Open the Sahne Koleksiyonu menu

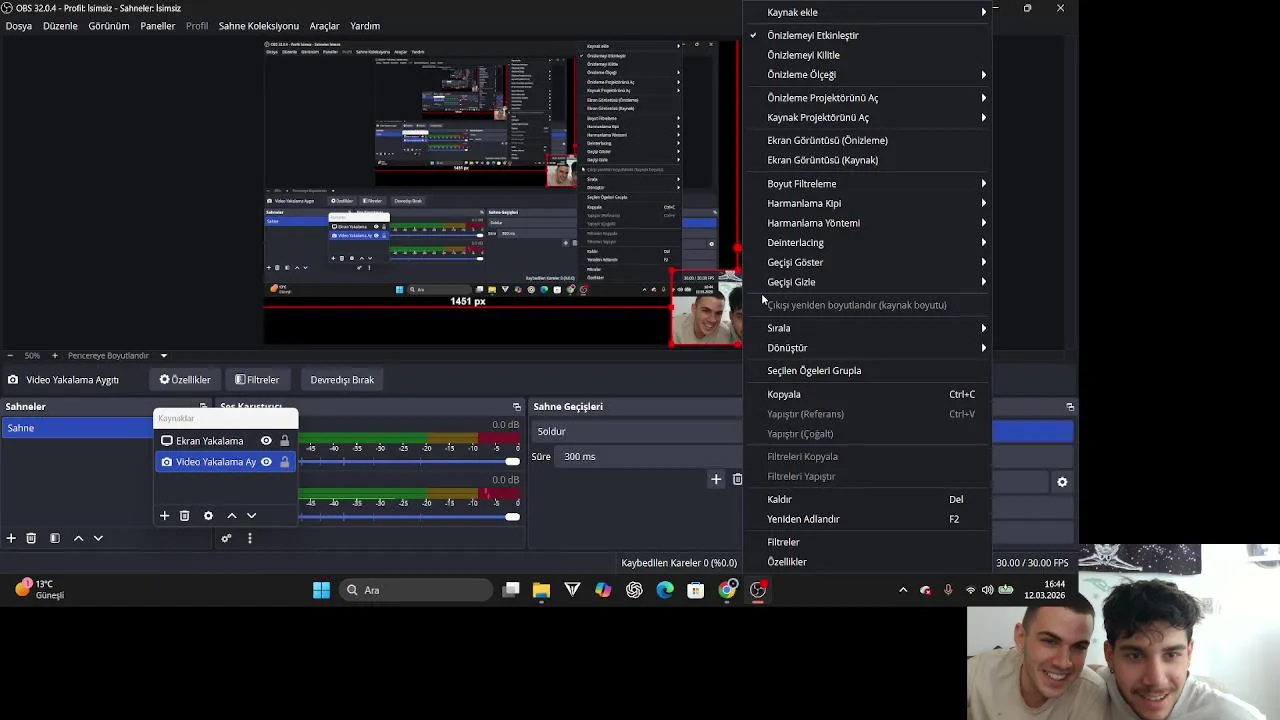click(259, 26)
